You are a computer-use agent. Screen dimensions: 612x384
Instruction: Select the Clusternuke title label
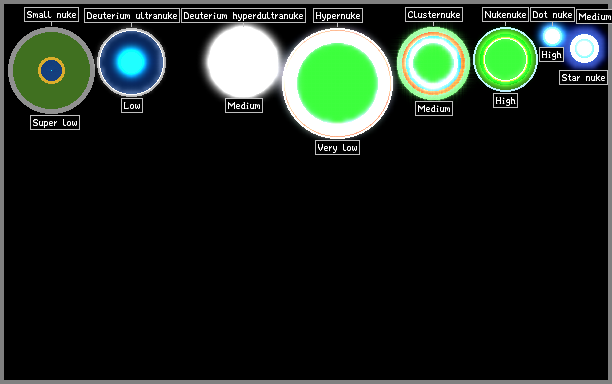click(x=434, y=15)
